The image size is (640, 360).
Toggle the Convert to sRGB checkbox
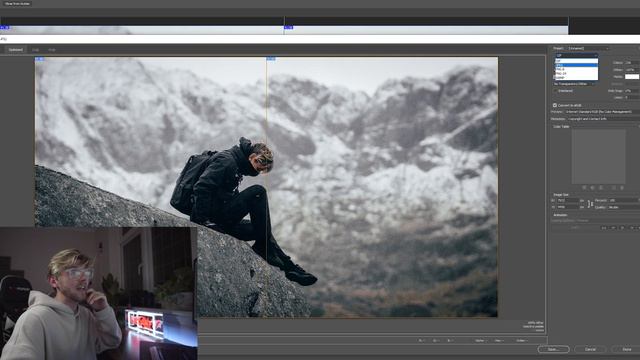[555, 105]
